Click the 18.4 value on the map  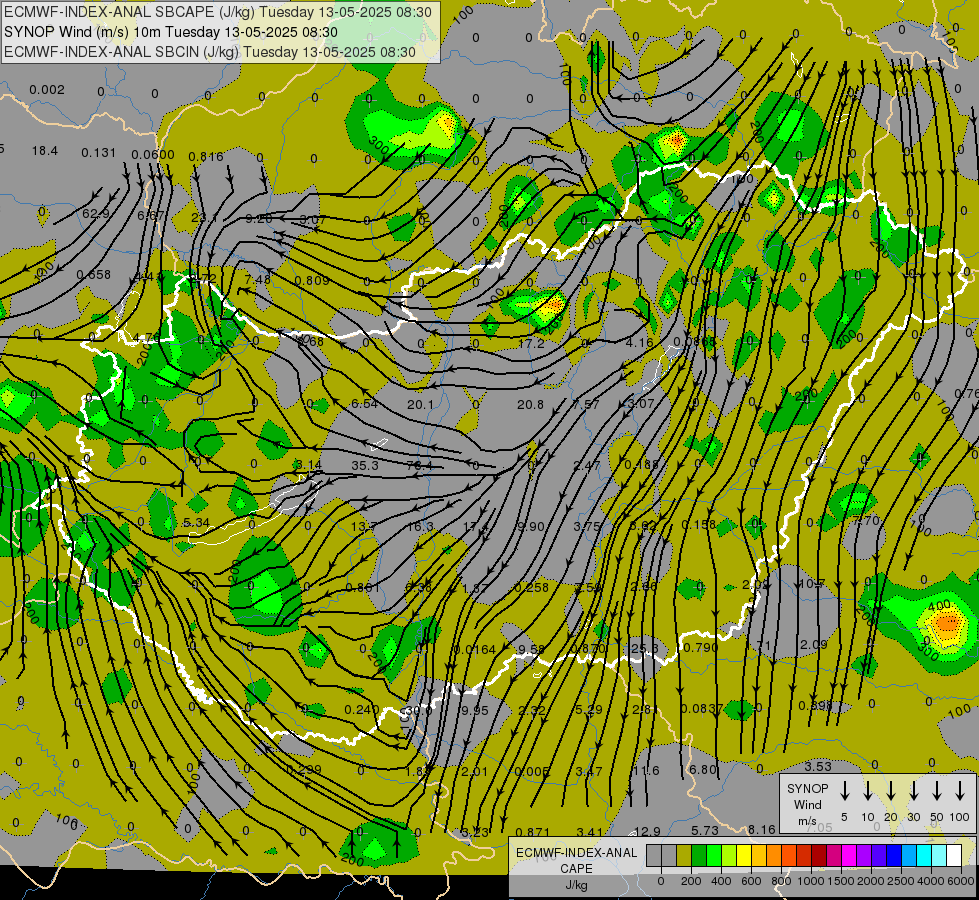click(45, 151)
